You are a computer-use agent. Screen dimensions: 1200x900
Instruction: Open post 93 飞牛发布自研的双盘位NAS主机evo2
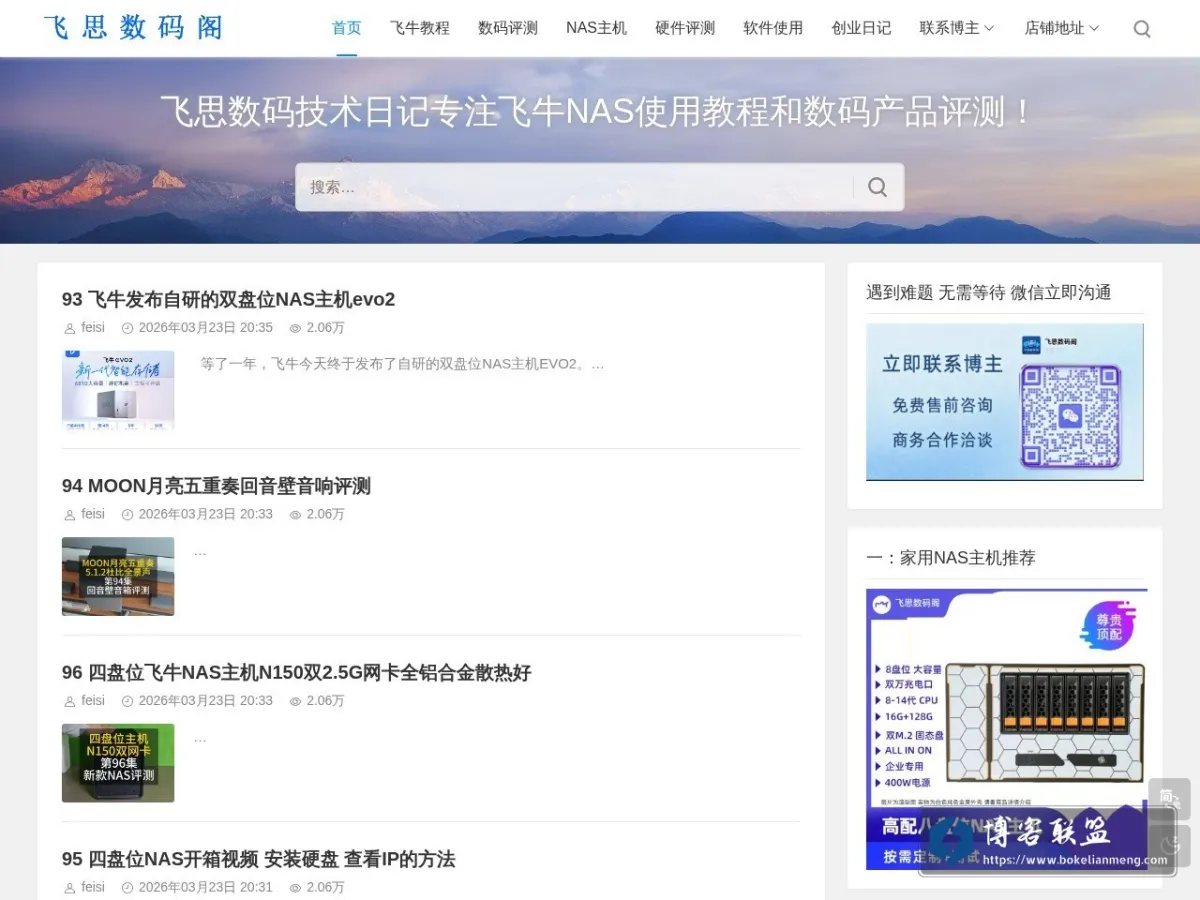pos(228,299)
